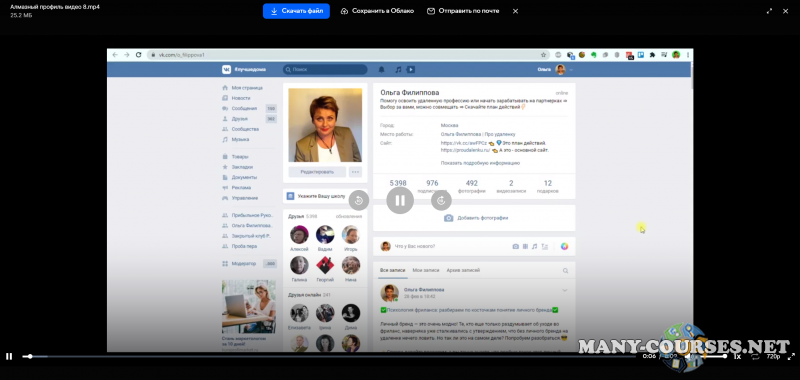Viewport: 800px width, 380px height.
Task: Click the small pause icon in the bottom bar
Action: (9, 357)
